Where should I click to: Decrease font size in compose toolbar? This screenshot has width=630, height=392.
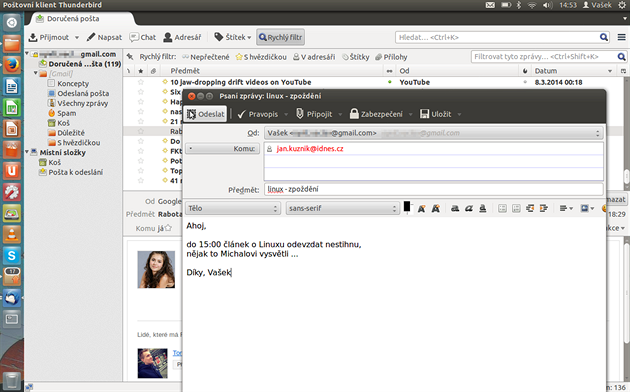click(421, 208)
